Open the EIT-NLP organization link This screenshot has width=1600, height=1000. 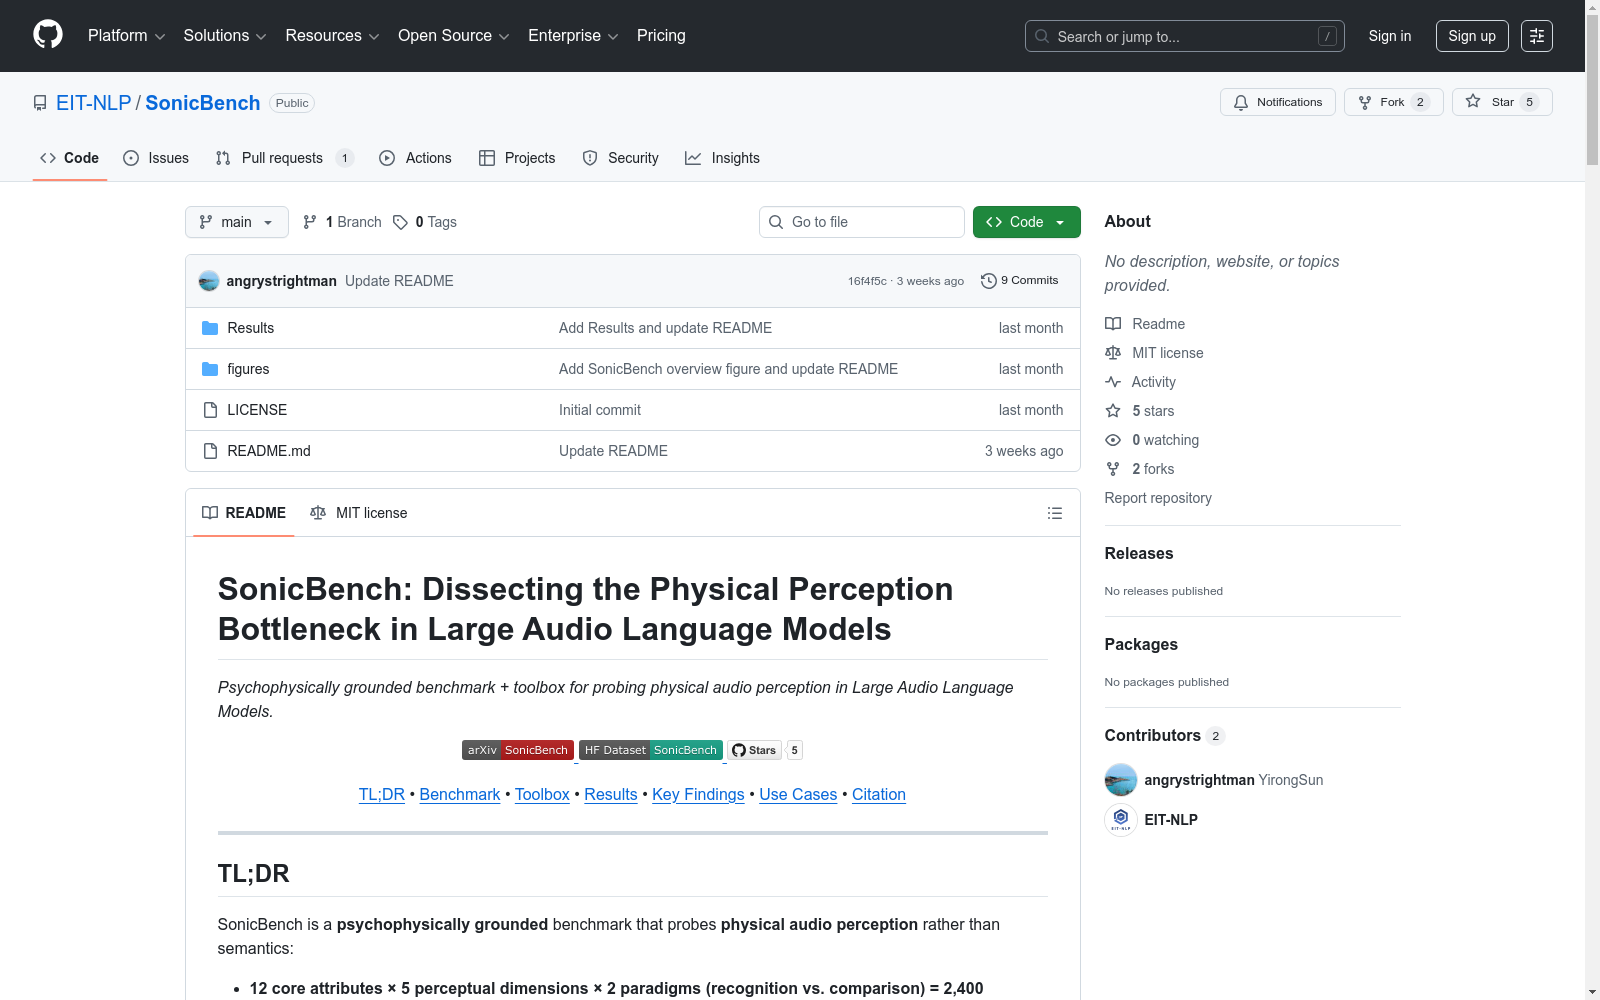(94, 103)
